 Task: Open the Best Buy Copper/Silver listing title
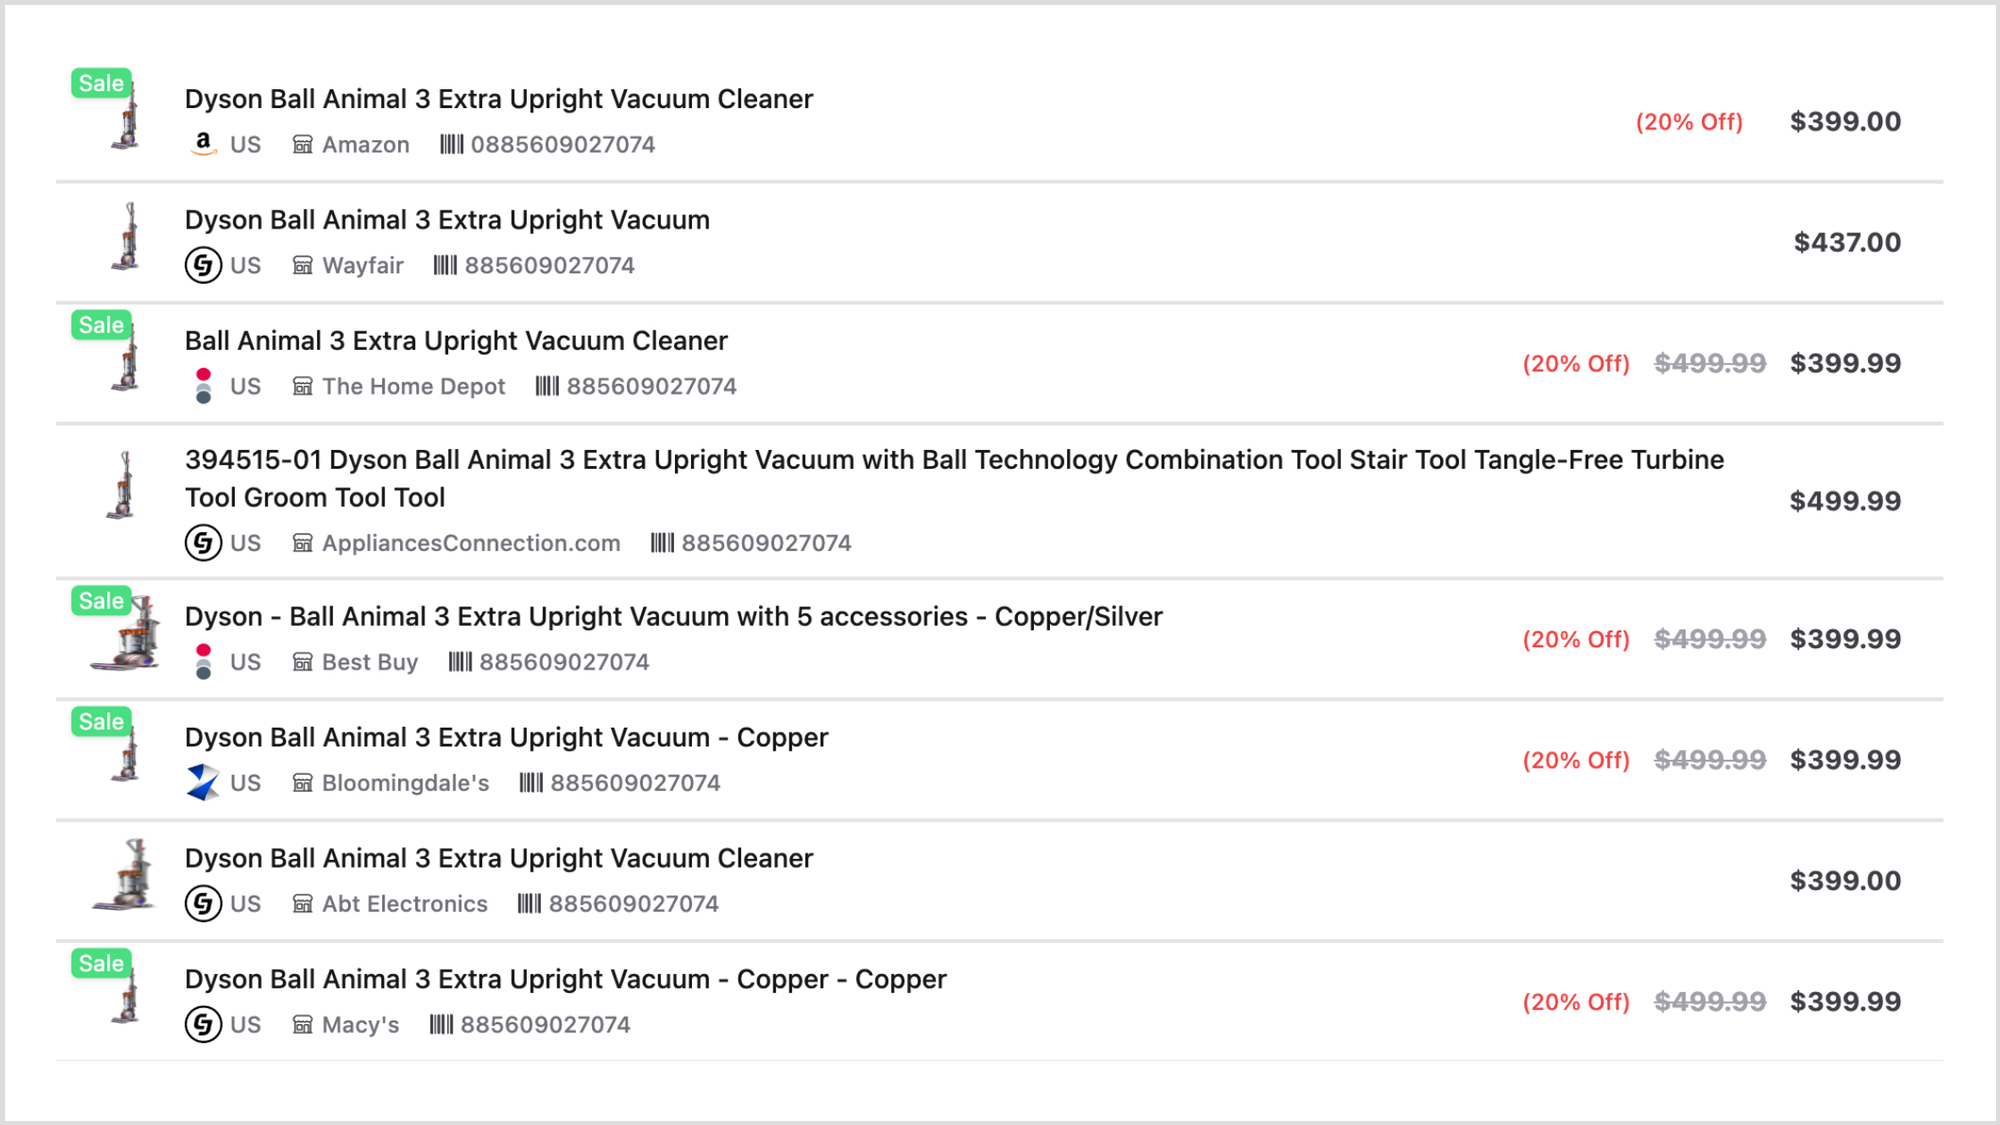[673, 616]
